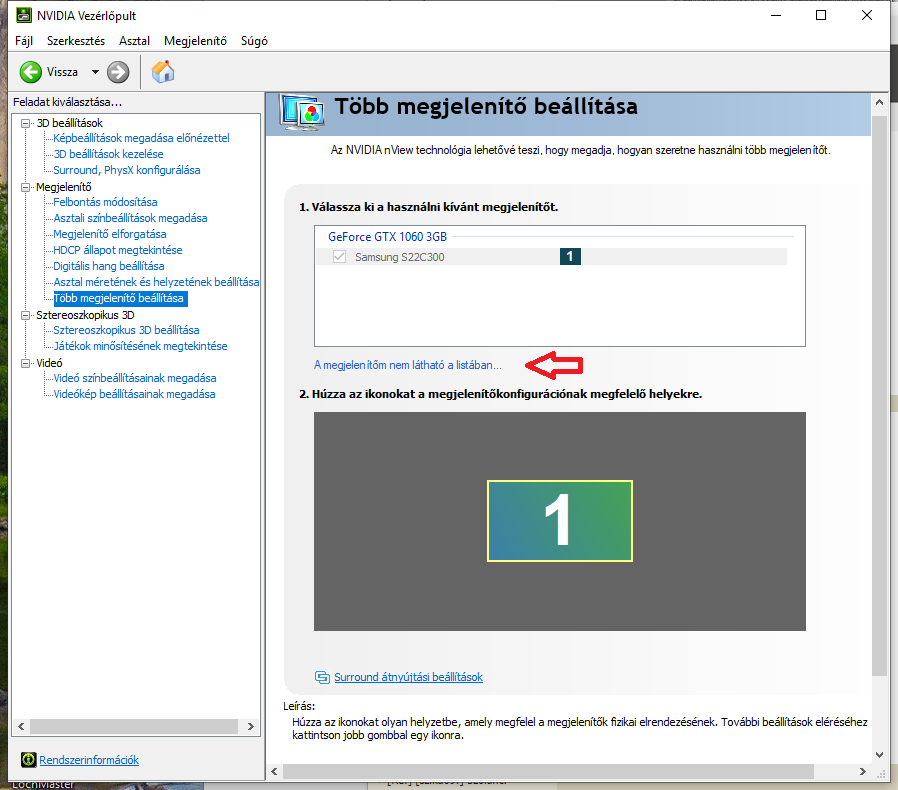Image resolution: width=898 pixels, height=790 pixels.
Task: Select Asztal méretének és helyzetének beállítása
Action: pos(156,282)
